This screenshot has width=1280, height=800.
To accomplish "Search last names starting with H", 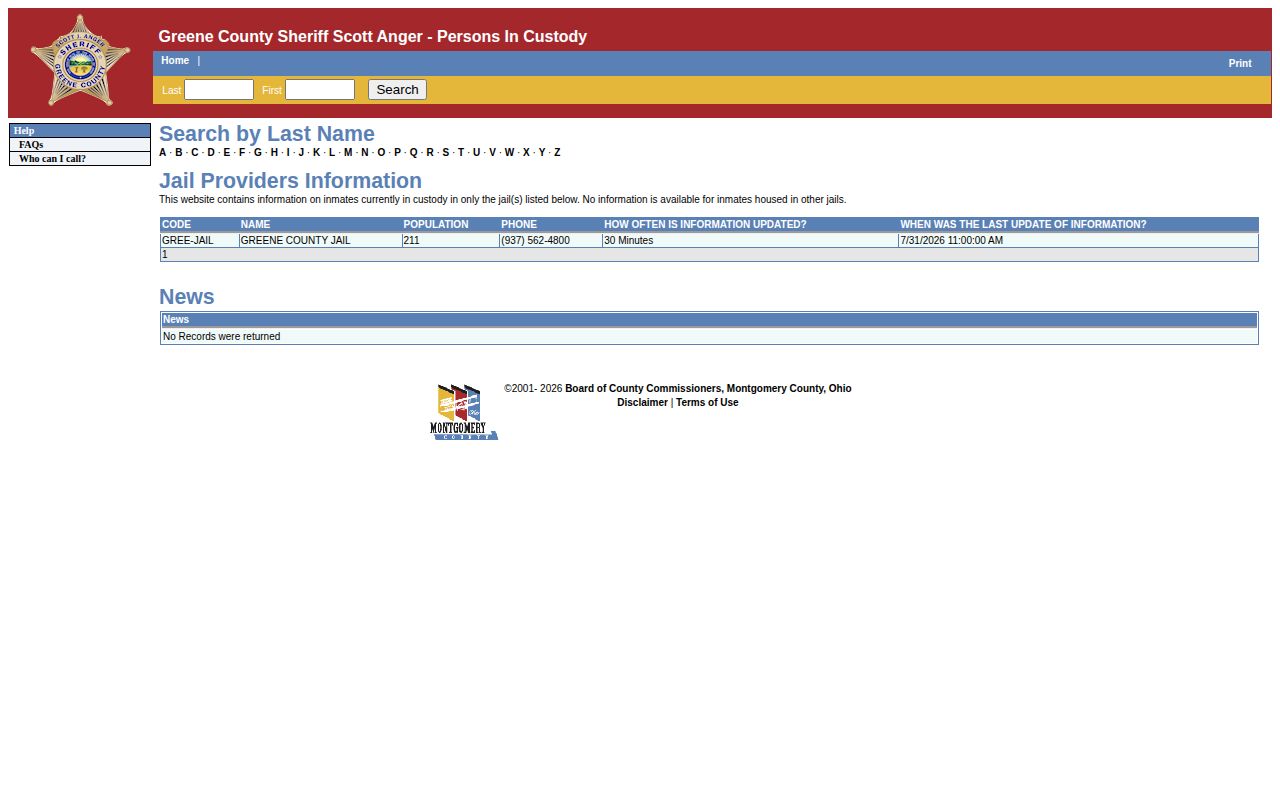I will click(x=274, y=153).
